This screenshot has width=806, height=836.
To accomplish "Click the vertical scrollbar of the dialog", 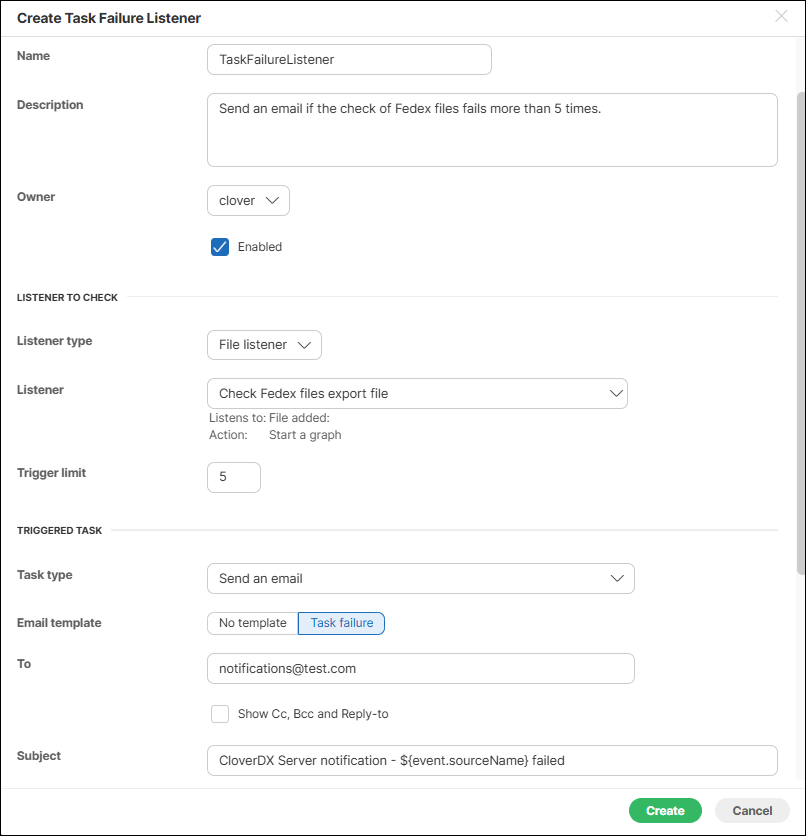I will click(799, 330).
